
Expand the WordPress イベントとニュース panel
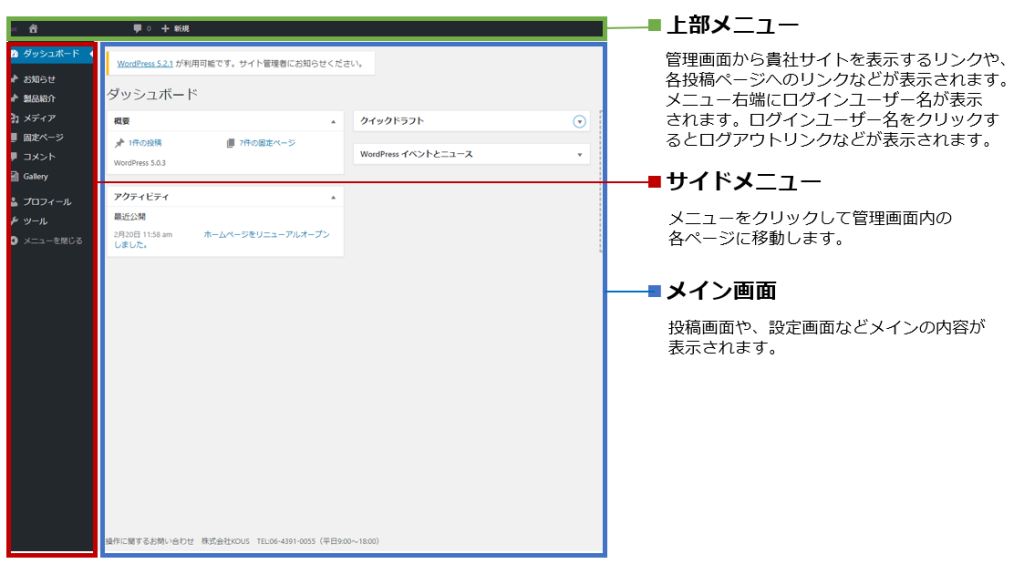point(579,155)
